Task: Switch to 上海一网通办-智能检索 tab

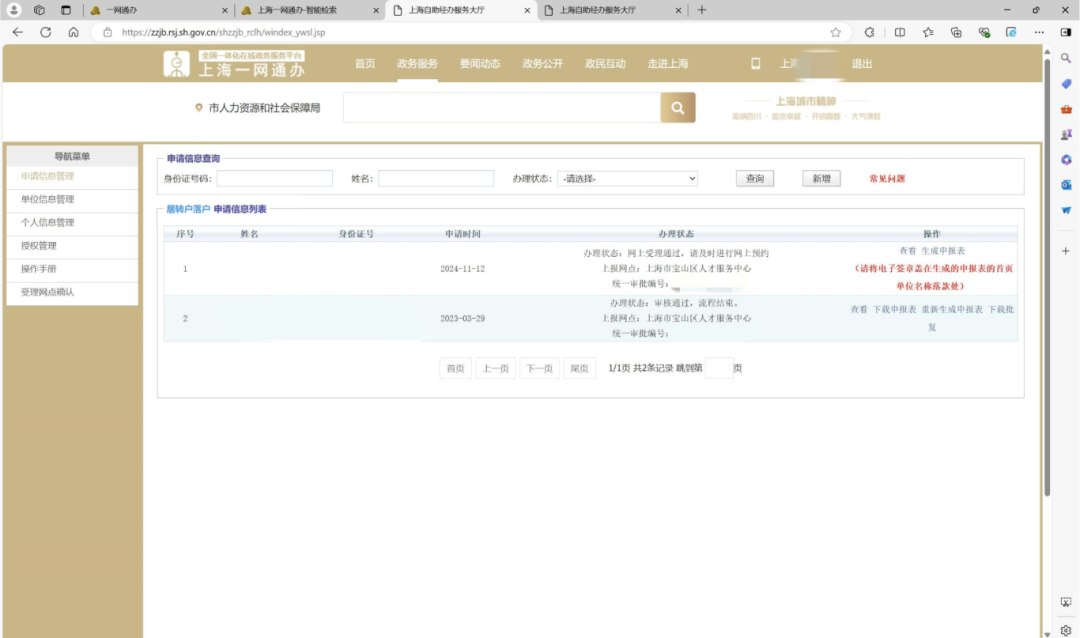Action: pos(304,10)
